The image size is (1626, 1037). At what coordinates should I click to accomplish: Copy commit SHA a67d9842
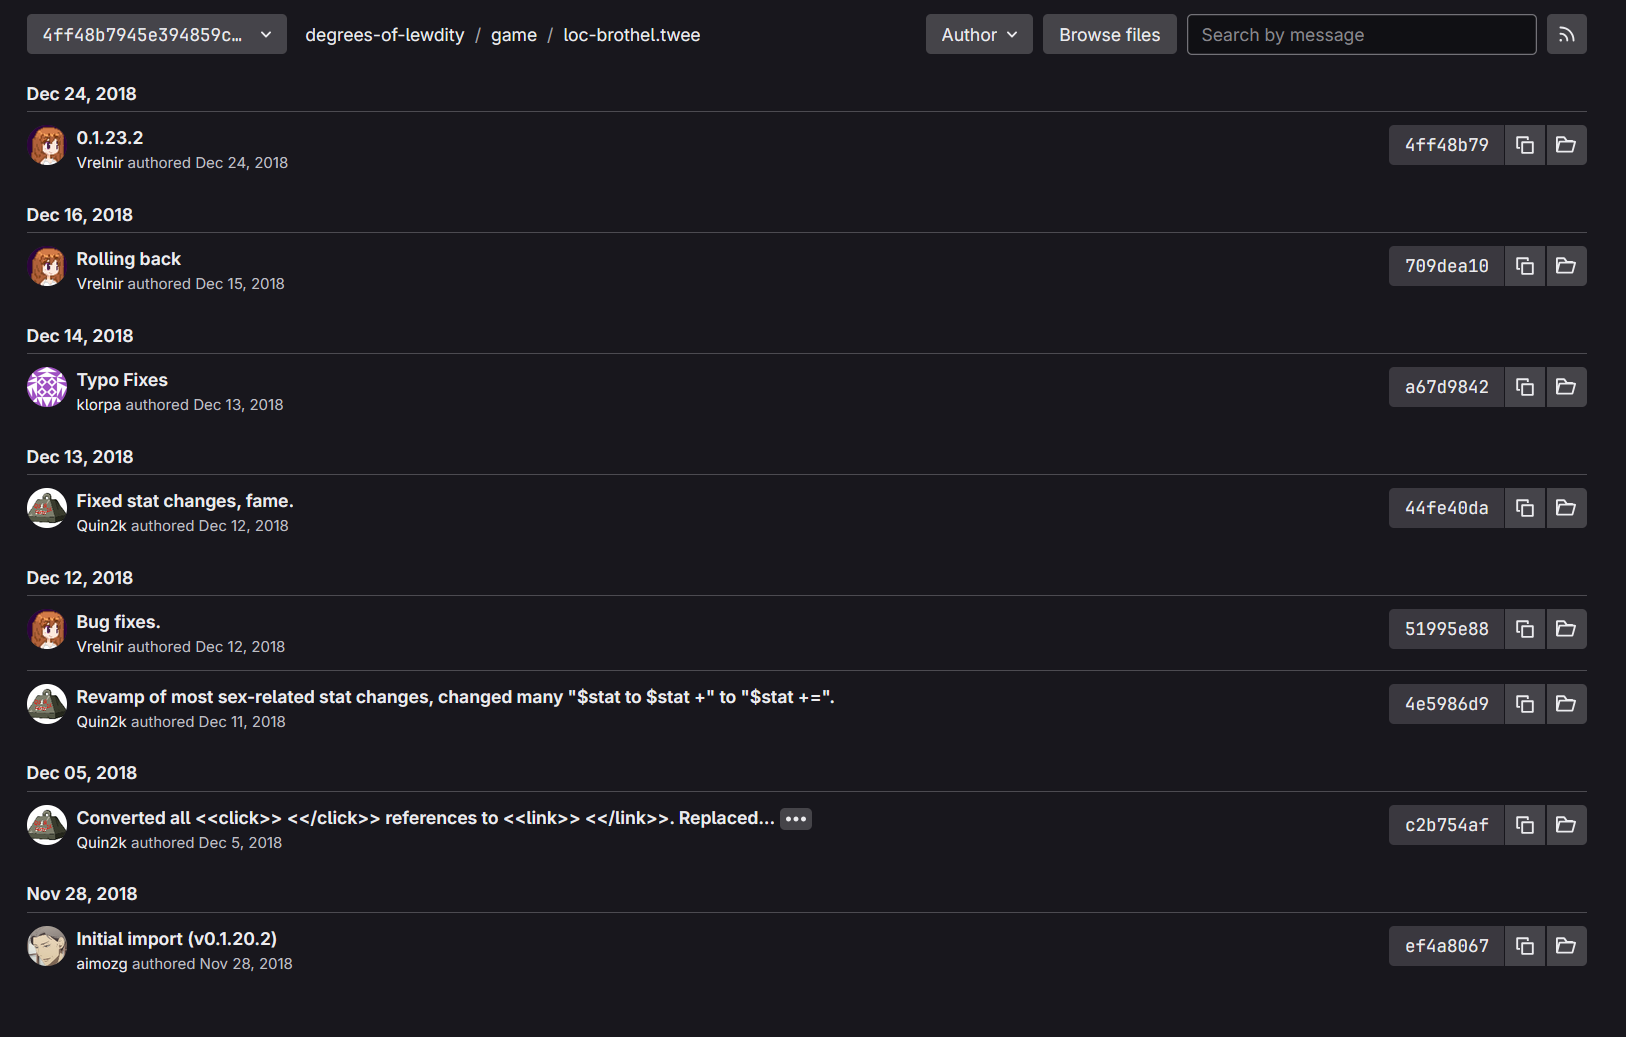point(1524,387)
